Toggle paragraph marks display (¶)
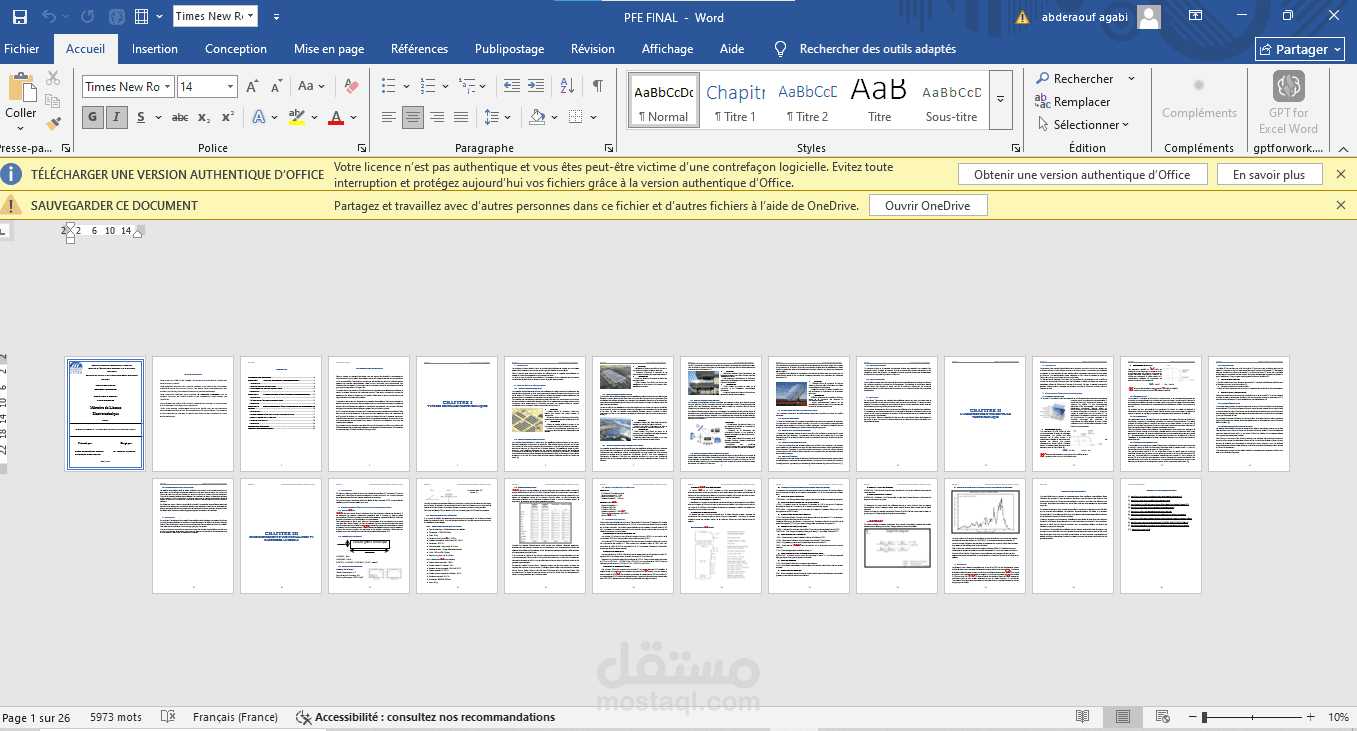 597,87
